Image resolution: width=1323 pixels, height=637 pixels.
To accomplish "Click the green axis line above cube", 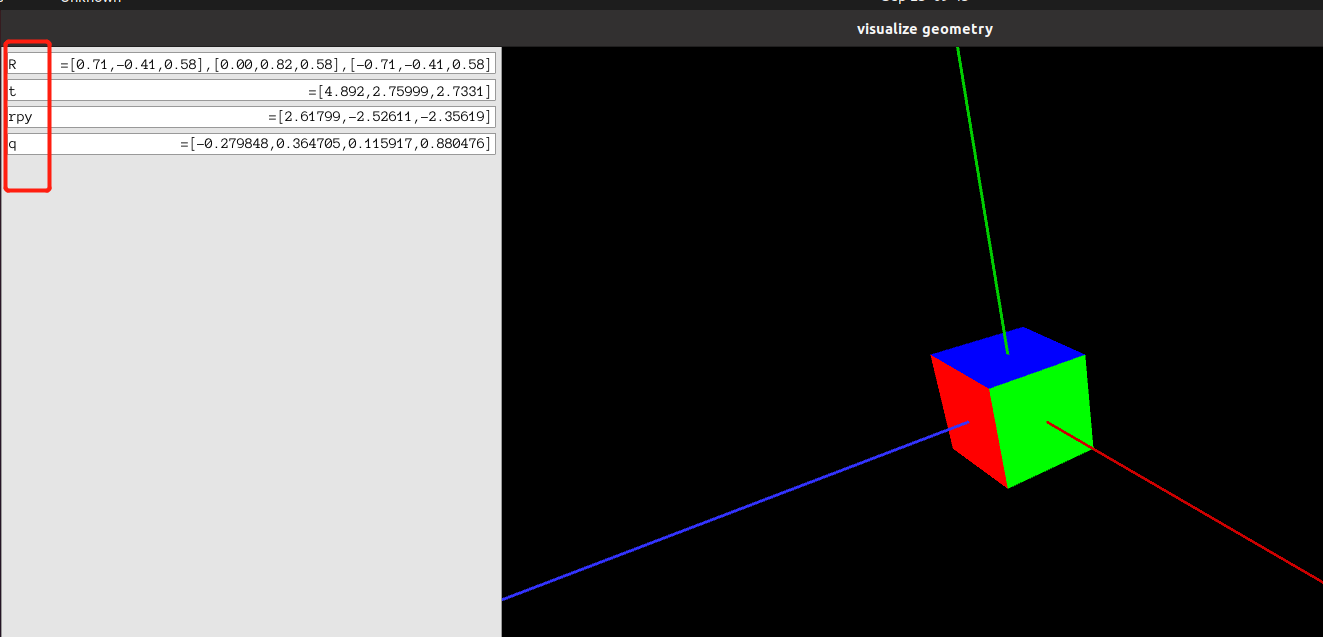I will (x=982, y=200).
